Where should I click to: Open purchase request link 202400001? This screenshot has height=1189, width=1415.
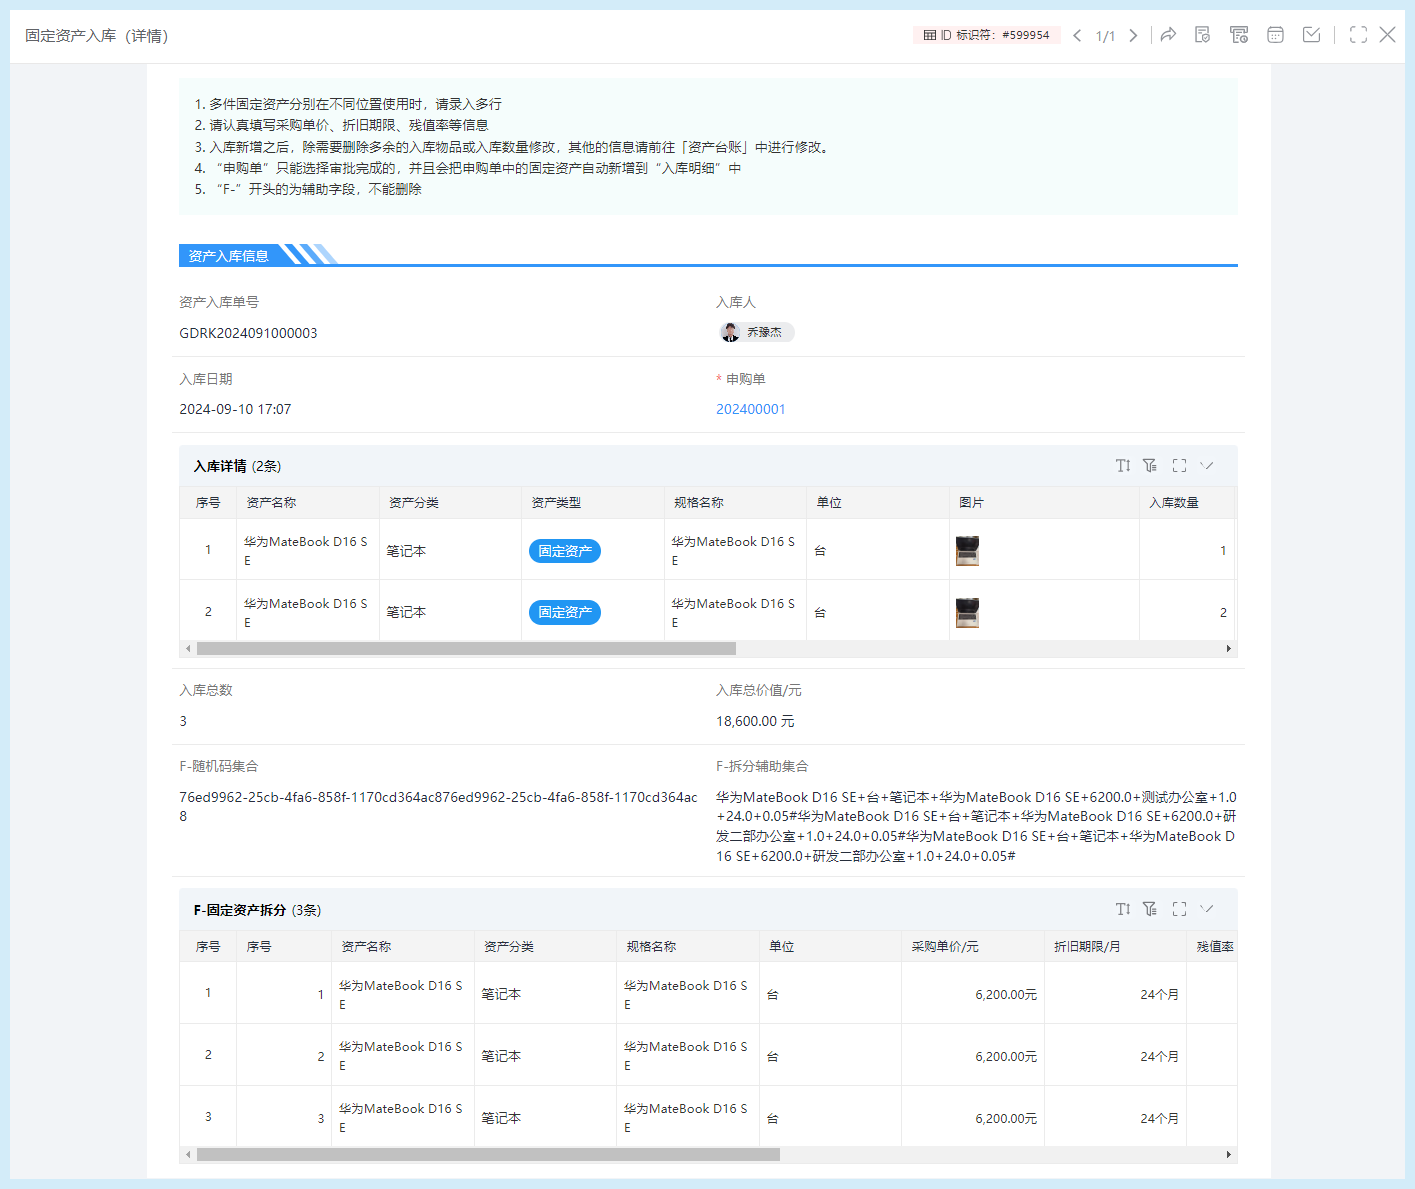pyautogui.click(x=750, y=409)
